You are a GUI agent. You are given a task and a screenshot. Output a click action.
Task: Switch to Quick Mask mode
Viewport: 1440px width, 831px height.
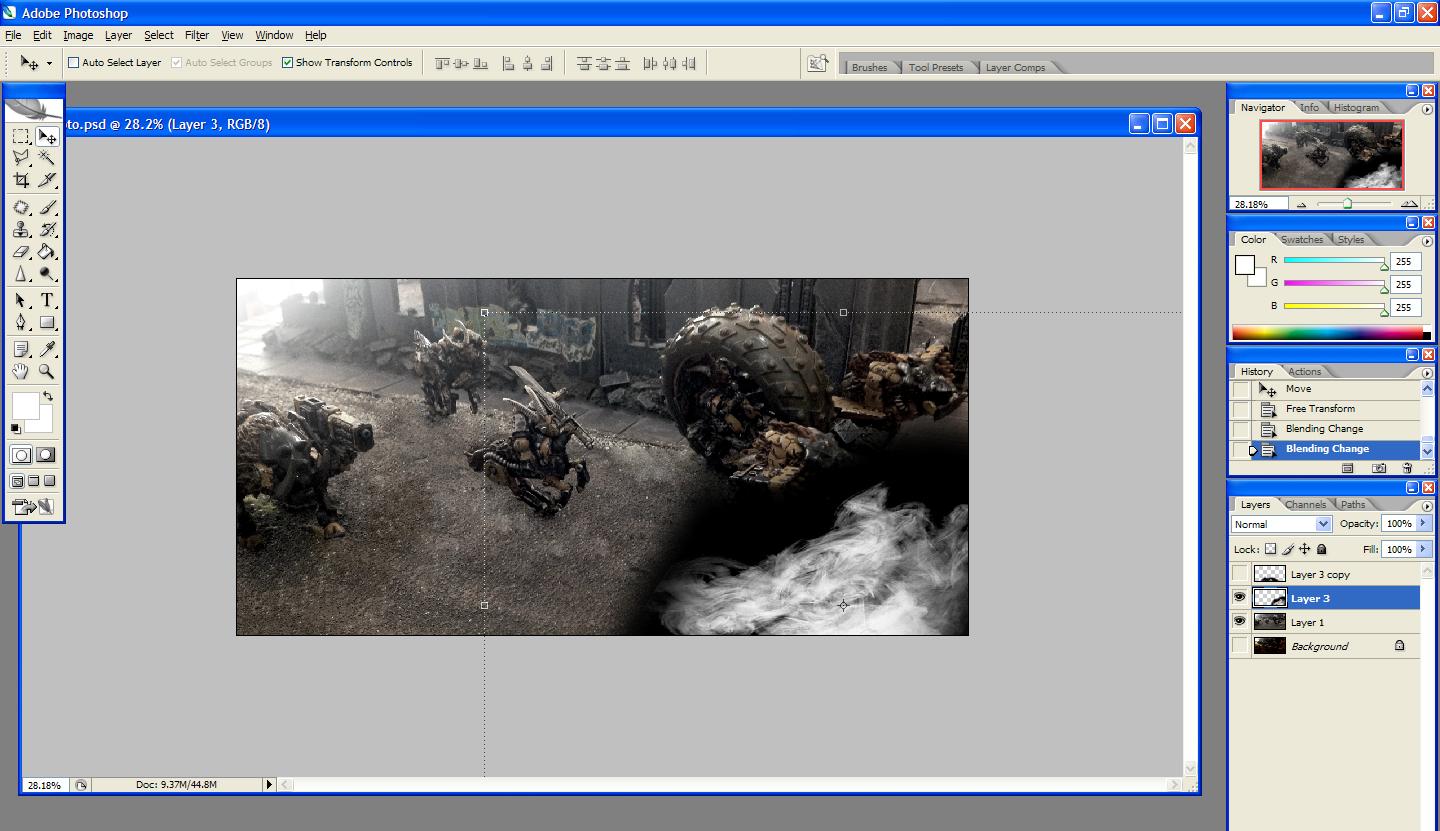(x=46, y=455)
